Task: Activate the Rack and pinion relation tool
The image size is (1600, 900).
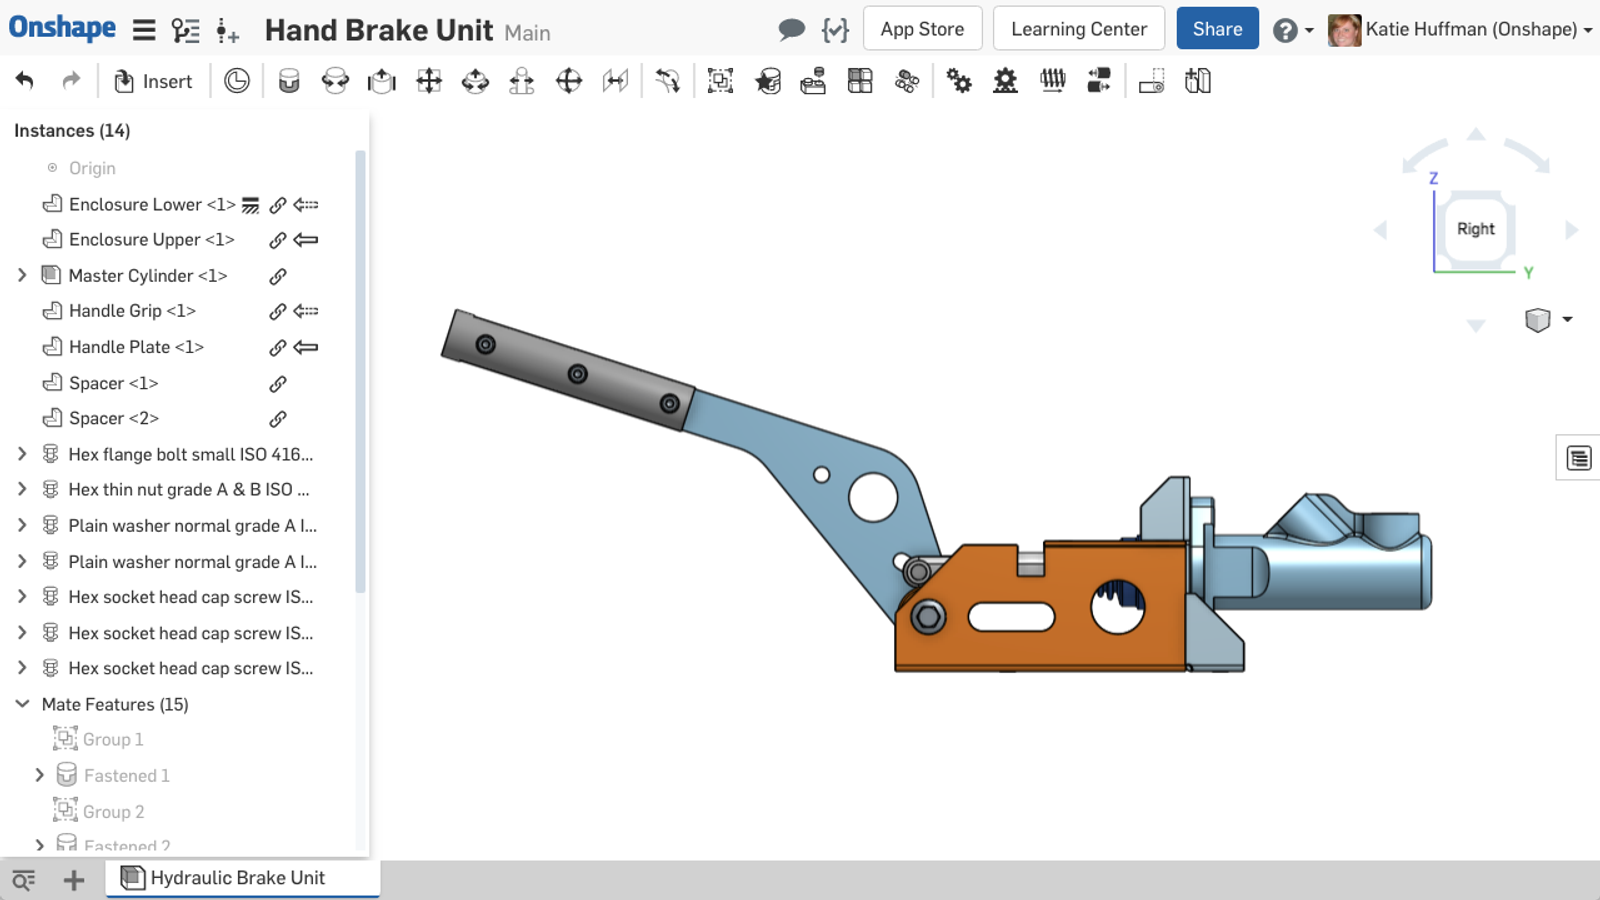Action: tap(1005, 81)
